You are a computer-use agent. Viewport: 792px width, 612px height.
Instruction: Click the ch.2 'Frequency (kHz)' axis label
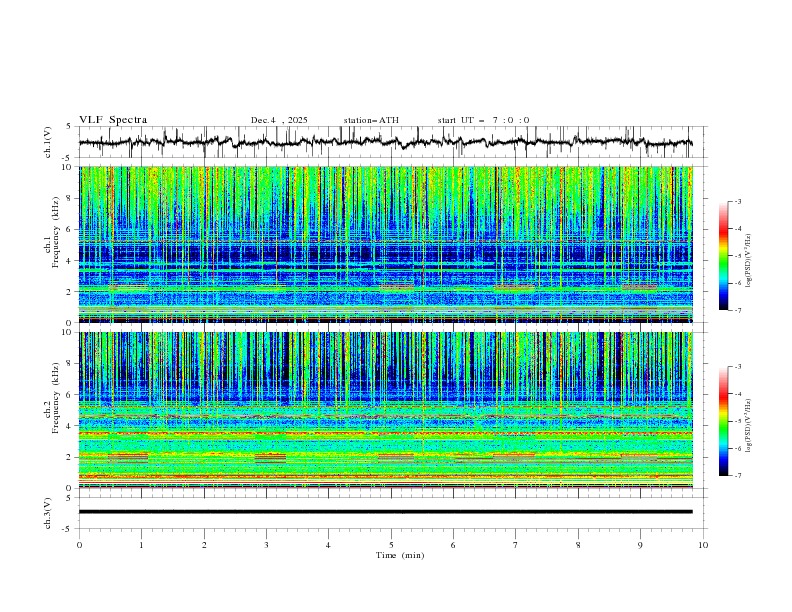tap(56, 397)
